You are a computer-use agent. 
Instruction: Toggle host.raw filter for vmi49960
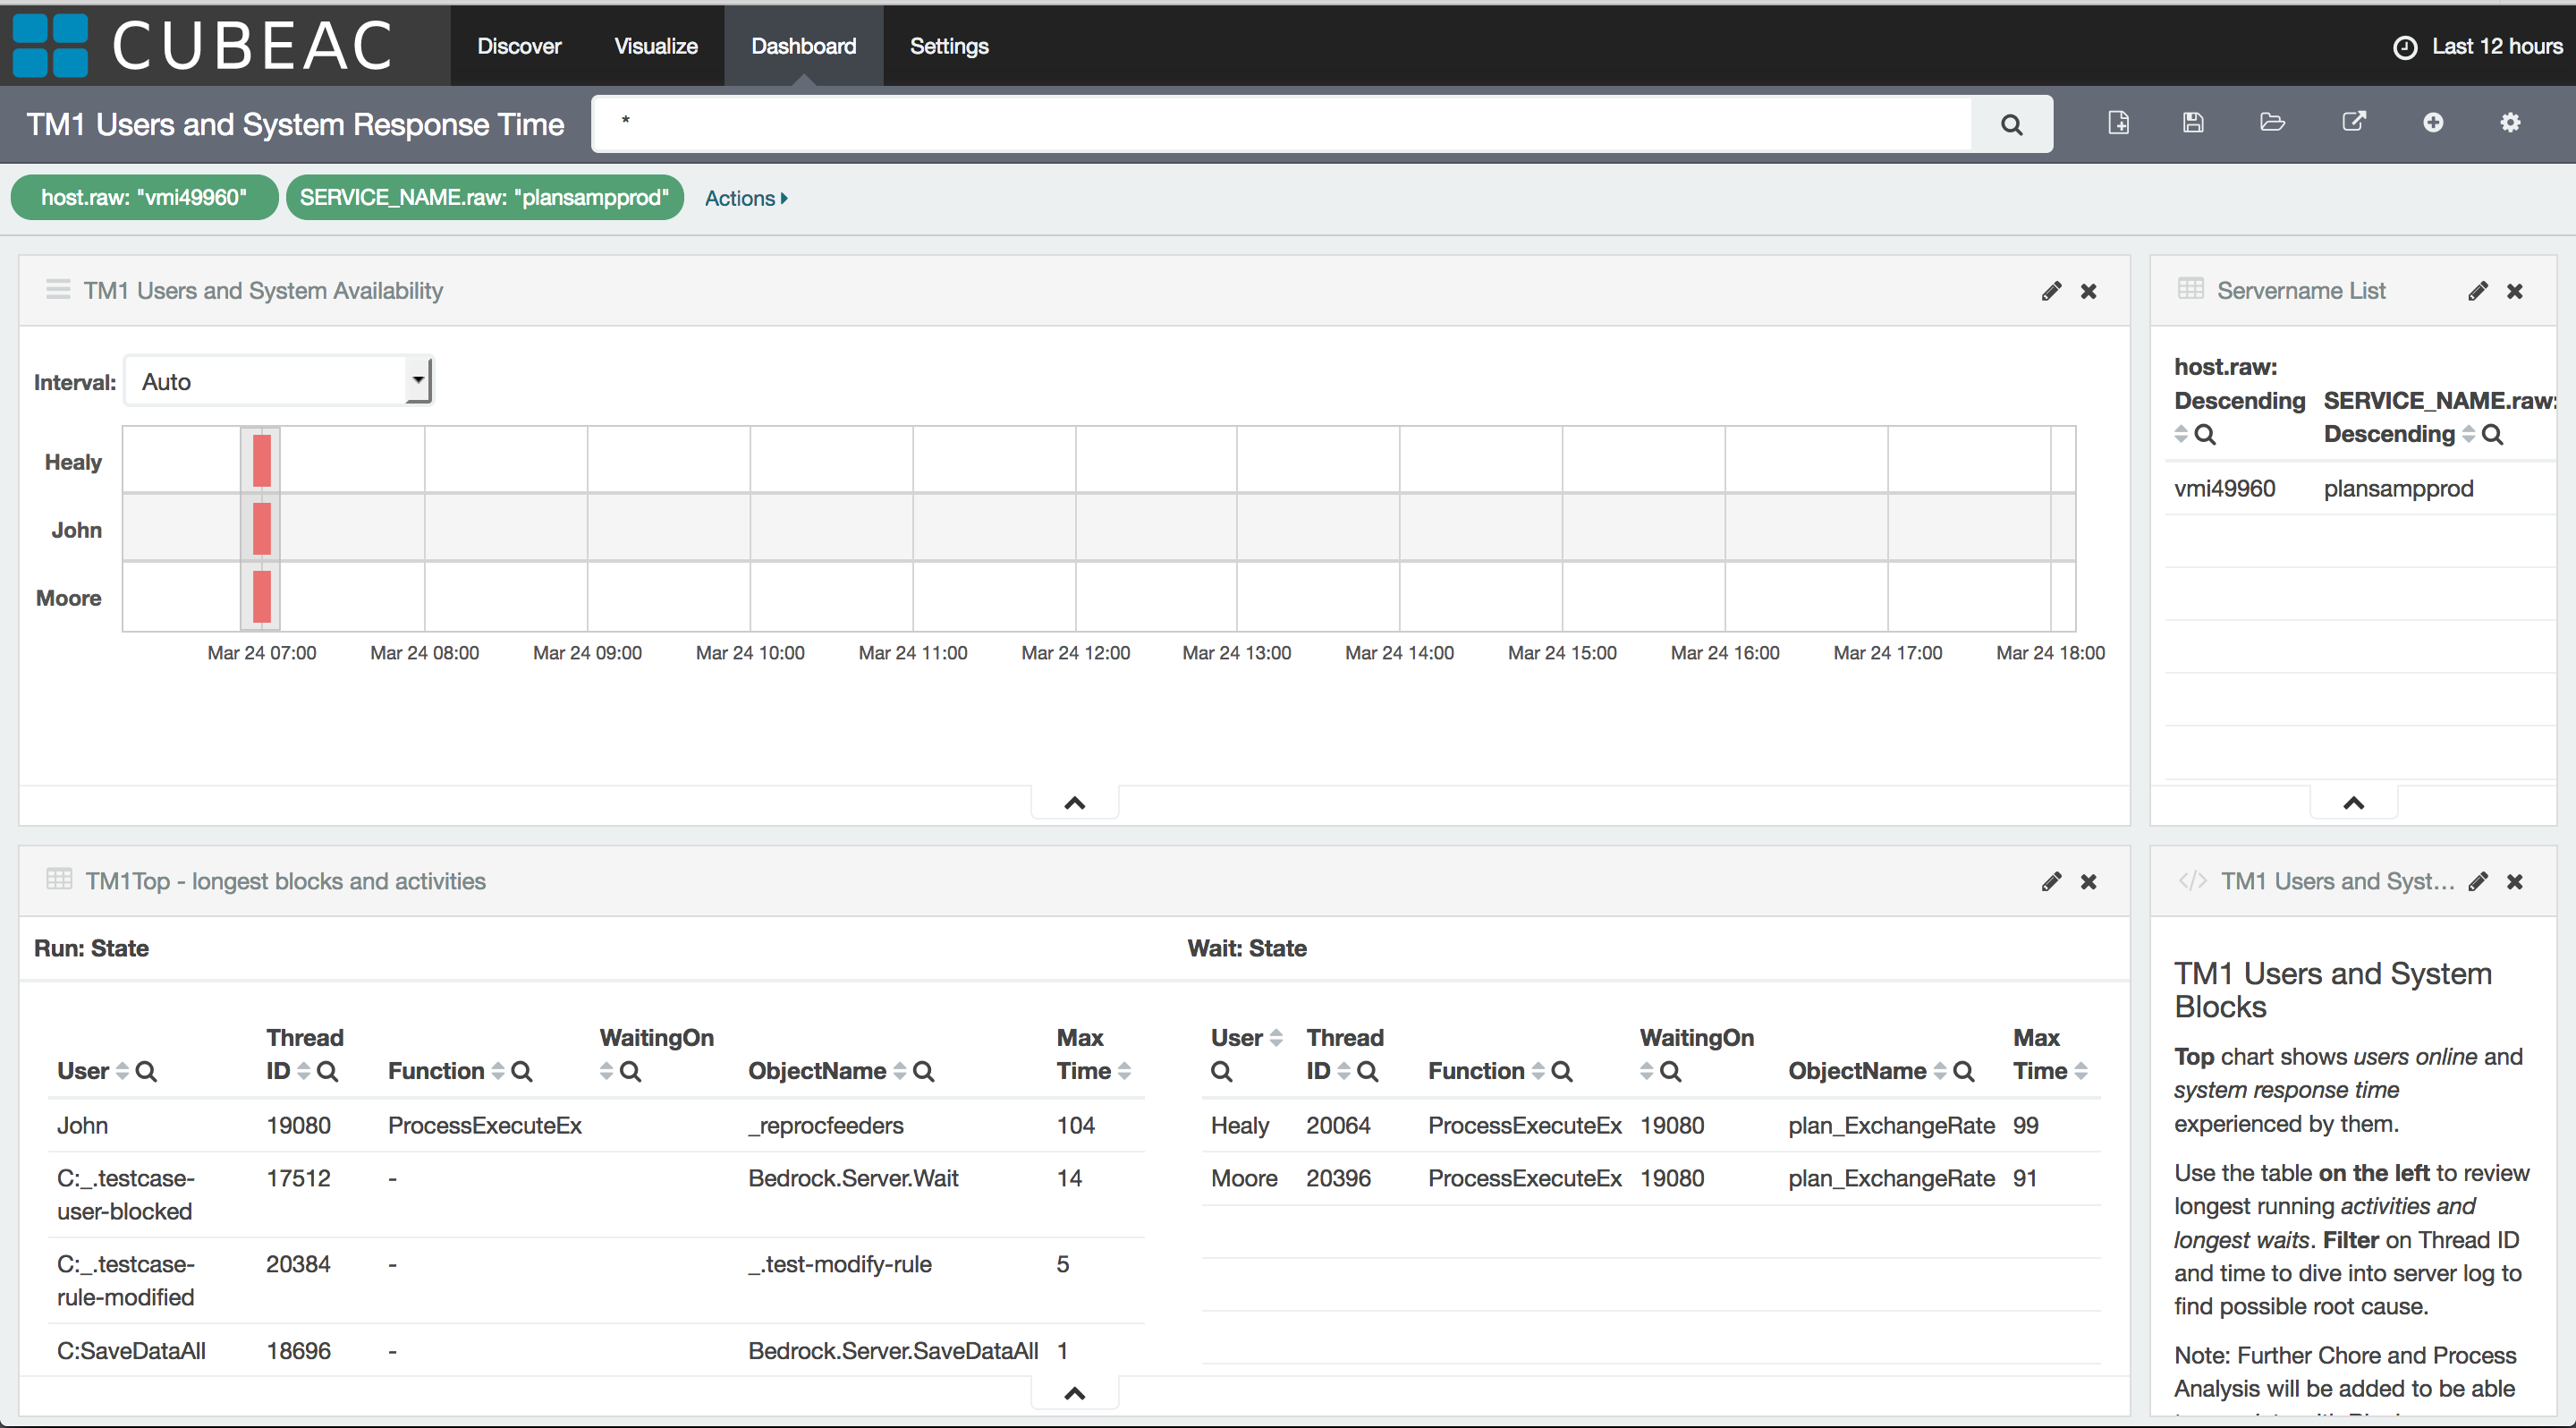click(x=146, y=197)
